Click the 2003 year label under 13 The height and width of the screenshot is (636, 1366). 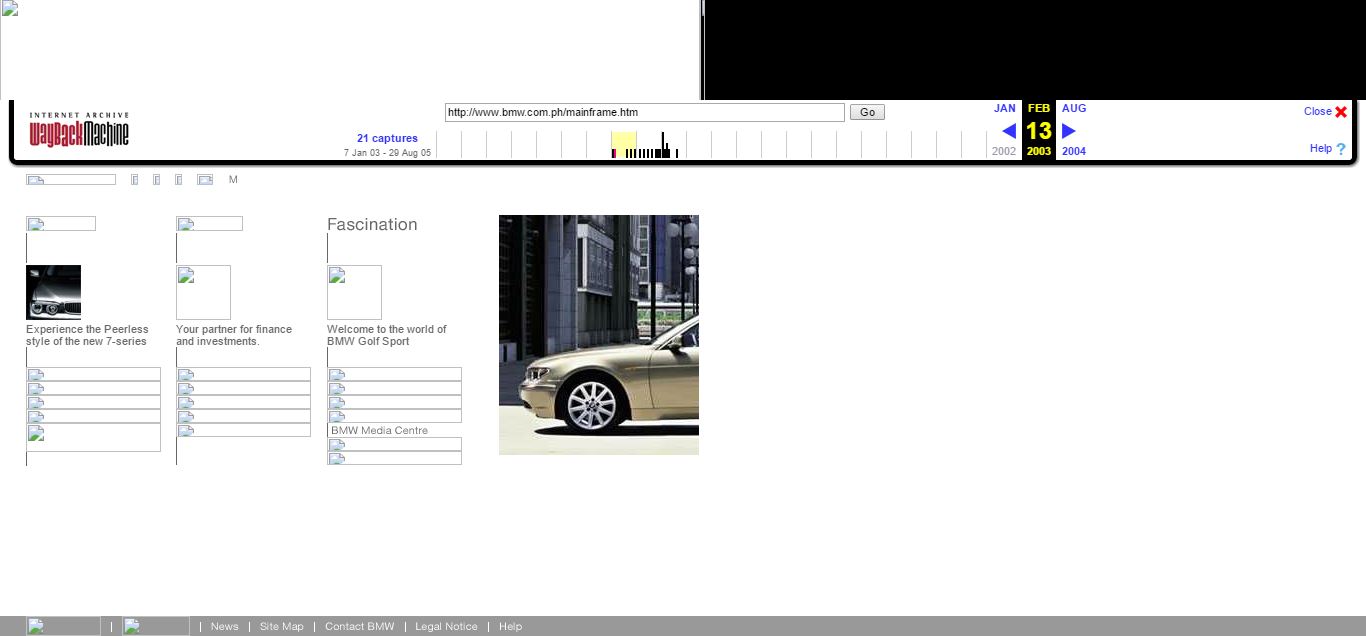[x=1039, y=152]
